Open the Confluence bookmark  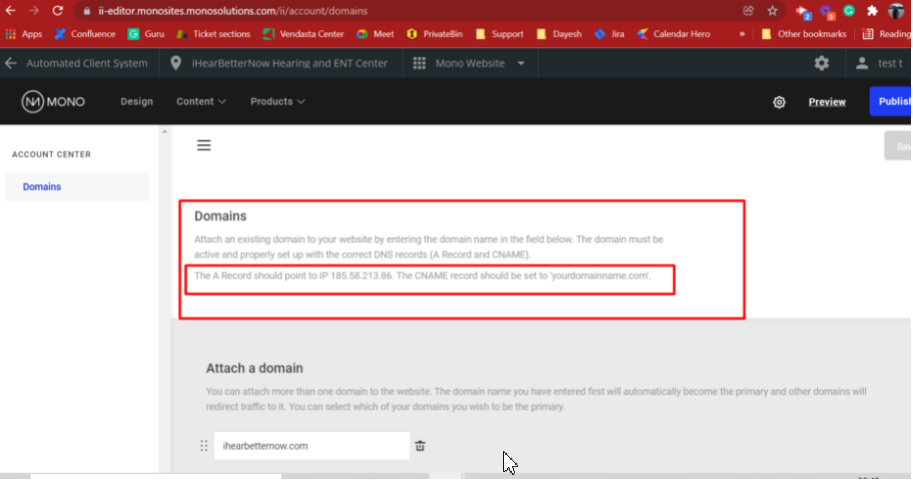84,34
